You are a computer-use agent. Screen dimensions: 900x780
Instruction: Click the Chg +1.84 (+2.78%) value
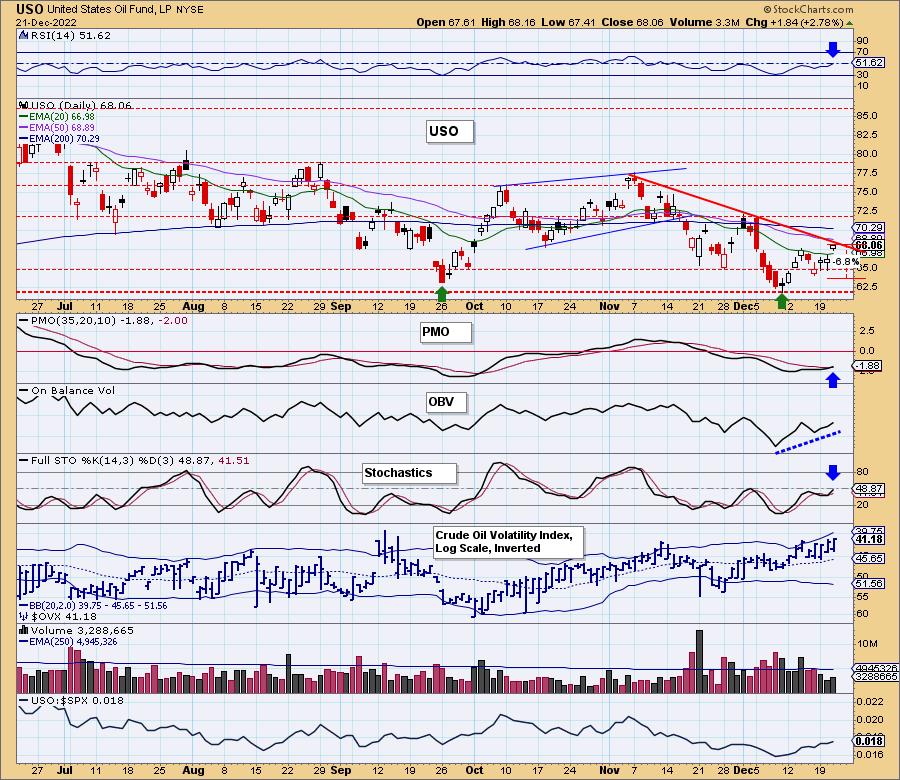click(x=794, y=22)
